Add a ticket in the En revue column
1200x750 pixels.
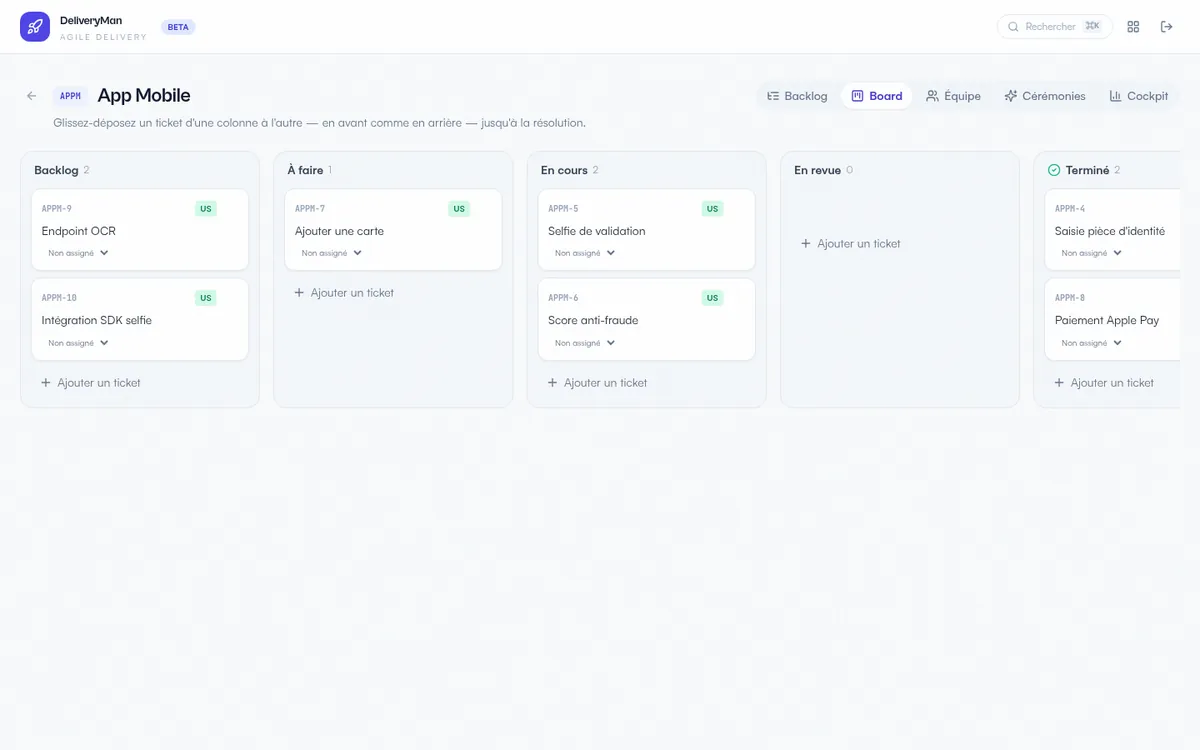[851, 244]
